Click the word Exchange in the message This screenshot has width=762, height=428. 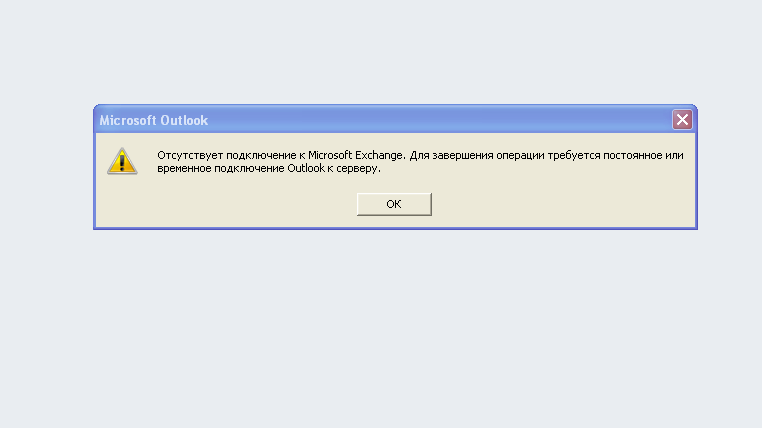coord(379,155)
